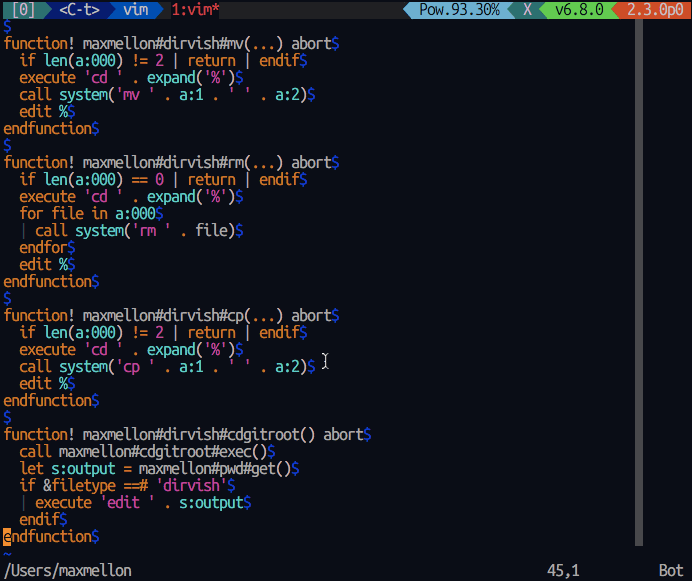The image size is (692, 581).
Task: Click the maxmellon#dirvish#cdgitroot() function declaration
Action: [x=187, y=434]
